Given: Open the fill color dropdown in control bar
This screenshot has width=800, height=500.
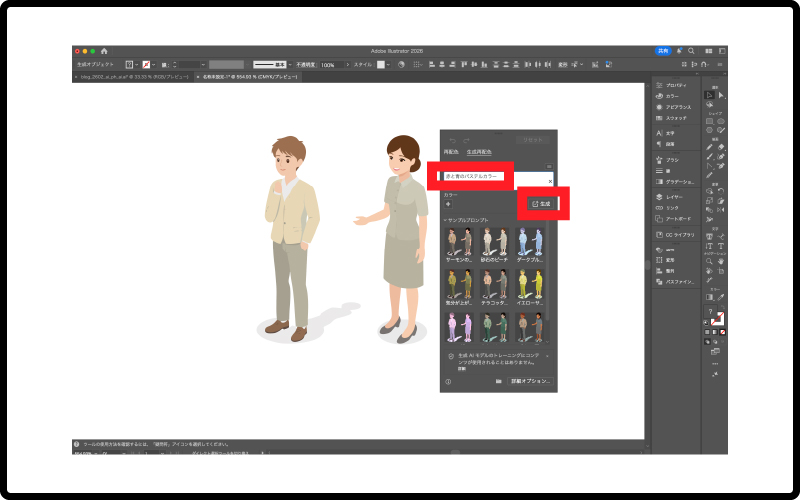Looking at the screenshot, I should (x=134, y=64).
